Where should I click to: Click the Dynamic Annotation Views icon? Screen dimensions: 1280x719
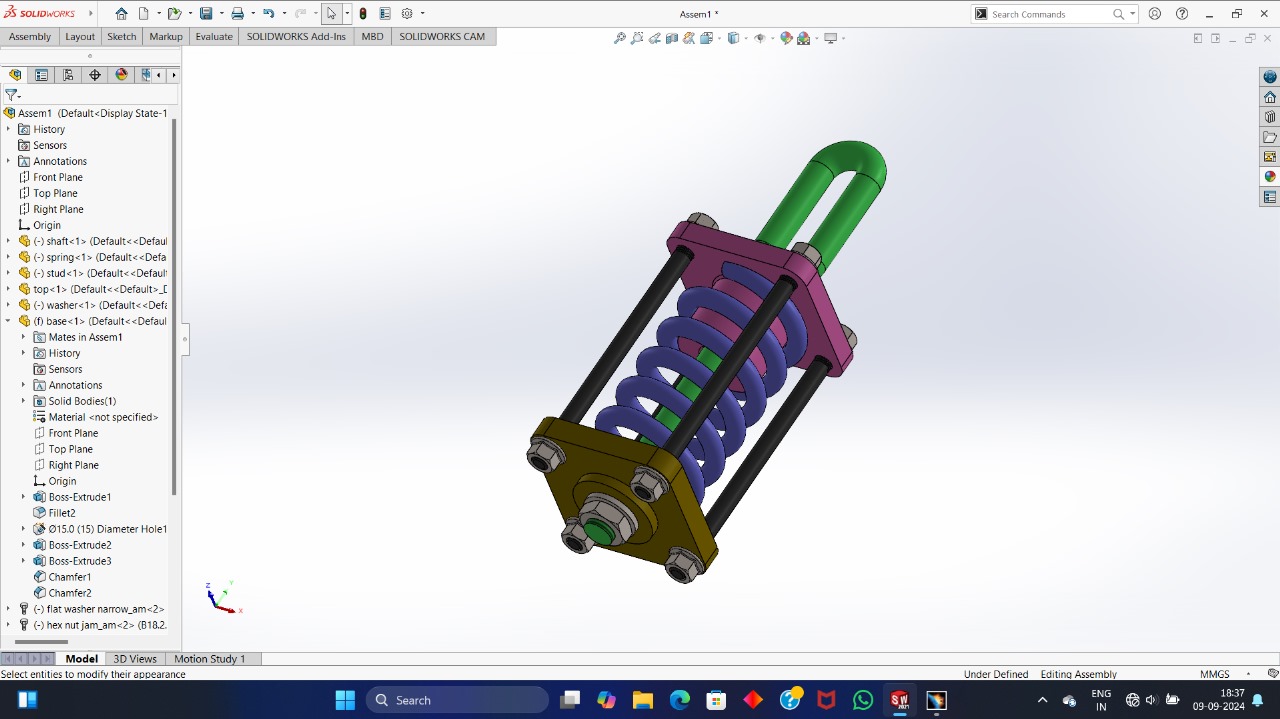pos(689,38)
